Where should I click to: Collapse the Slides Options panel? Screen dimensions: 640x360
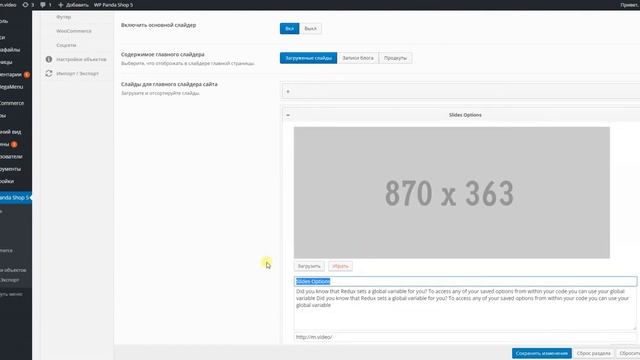click(x=288, y=115)
